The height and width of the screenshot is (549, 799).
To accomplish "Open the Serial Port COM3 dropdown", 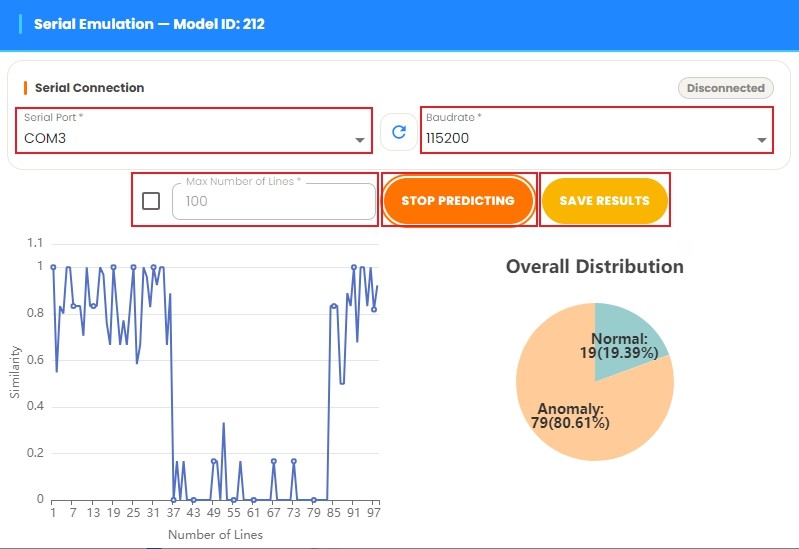I will (x=194, y=130).
